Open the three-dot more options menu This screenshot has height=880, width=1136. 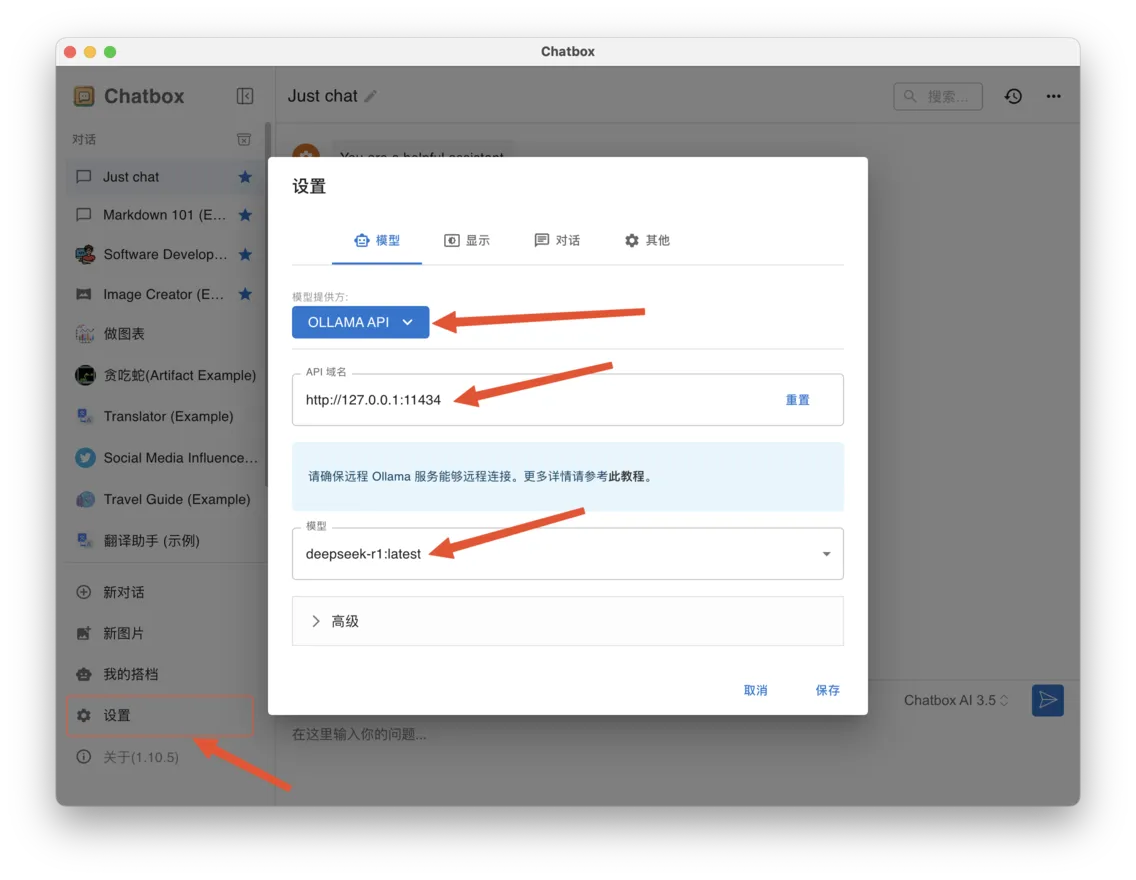click(1053, 96)
